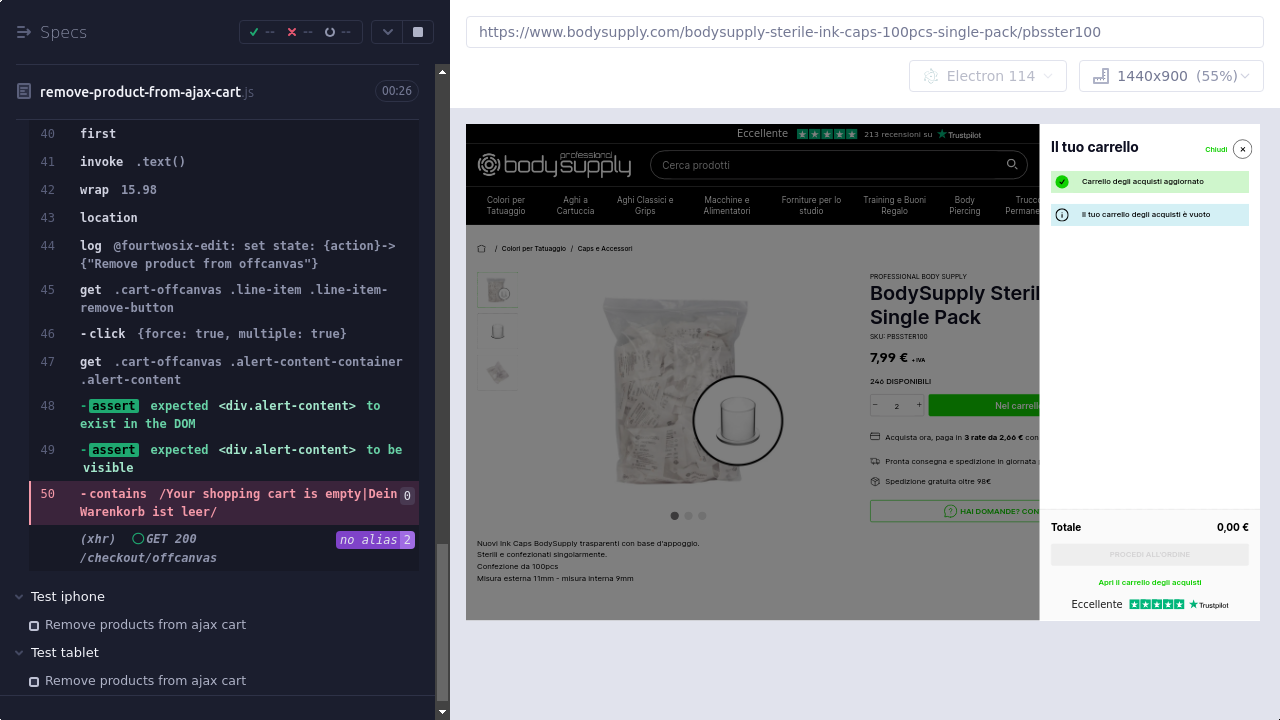Click the Cerca prodotti search field
Image resolution: width=1280 pixels, height=720 pixels.
click(x=830, y=165)
